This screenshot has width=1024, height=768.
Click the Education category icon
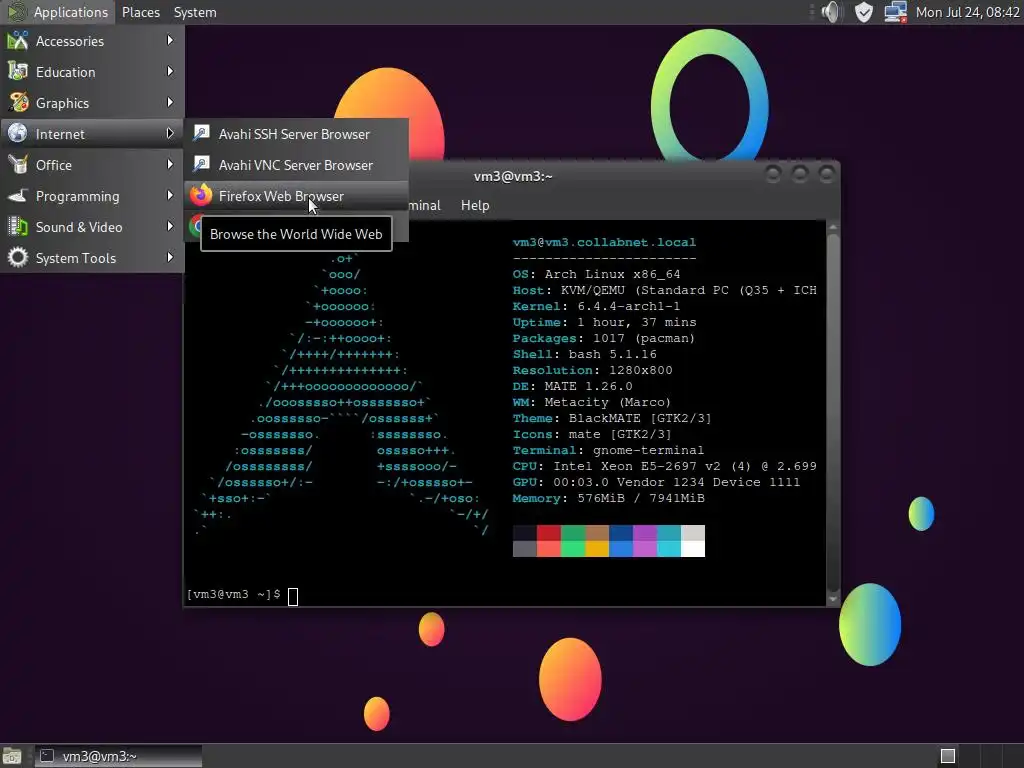point(18,72)
